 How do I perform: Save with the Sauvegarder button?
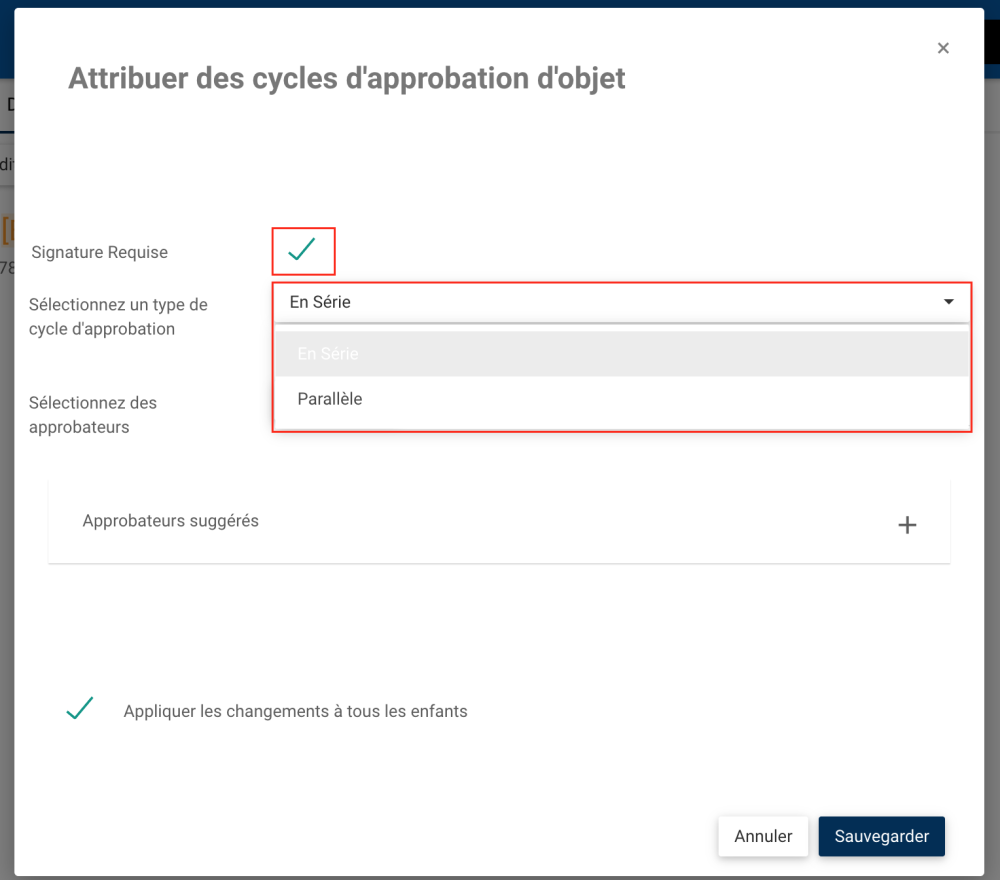click(881, 836)
